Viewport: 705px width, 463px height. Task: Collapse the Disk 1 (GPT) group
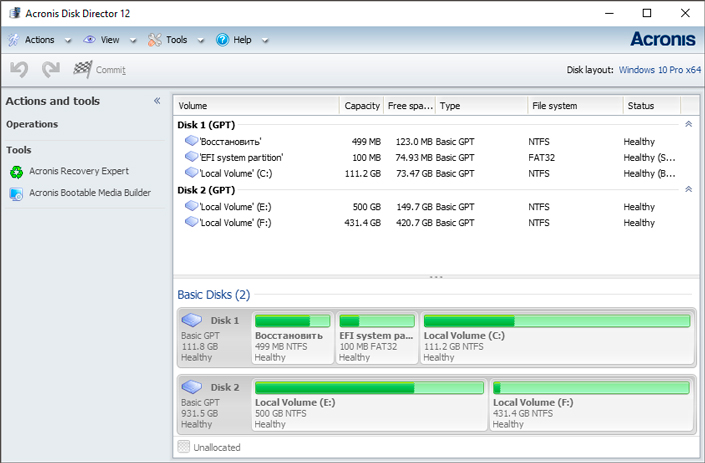tap(688, 124)
